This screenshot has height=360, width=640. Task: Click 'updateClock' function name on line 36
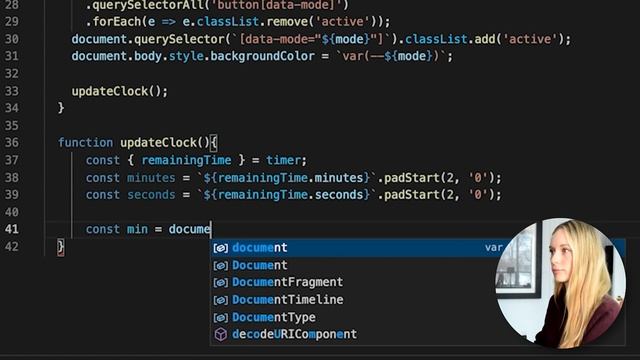click(x=158, y=143)
